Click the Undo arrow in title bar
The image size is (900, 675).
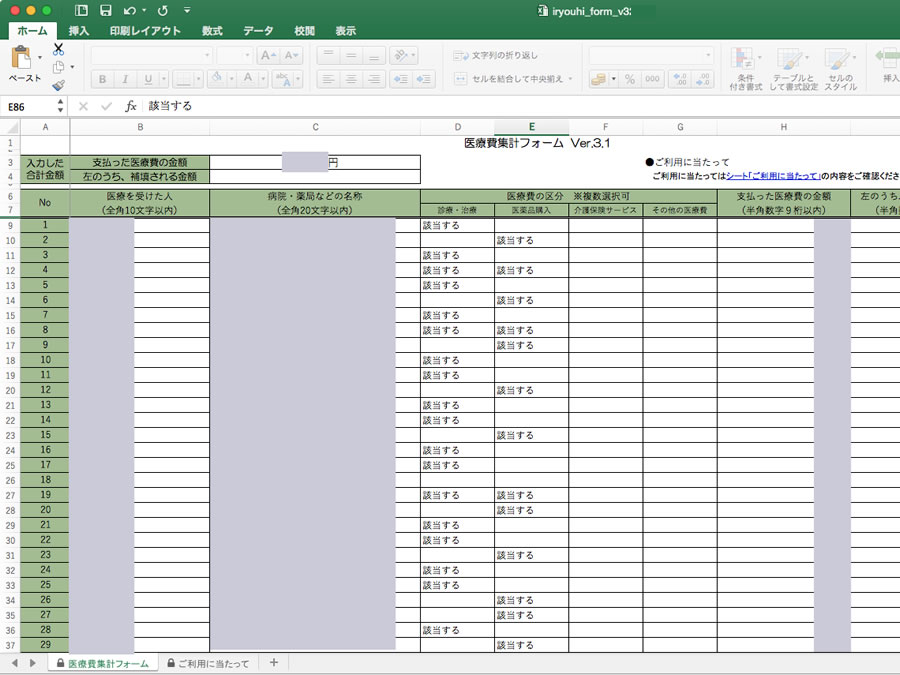[x=130, y=10]
